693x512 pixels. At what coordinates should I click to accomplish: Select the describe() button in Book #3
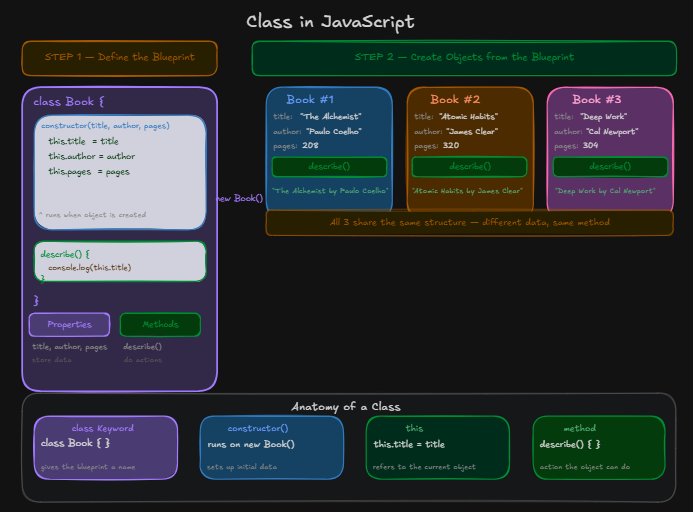point(610,167)
